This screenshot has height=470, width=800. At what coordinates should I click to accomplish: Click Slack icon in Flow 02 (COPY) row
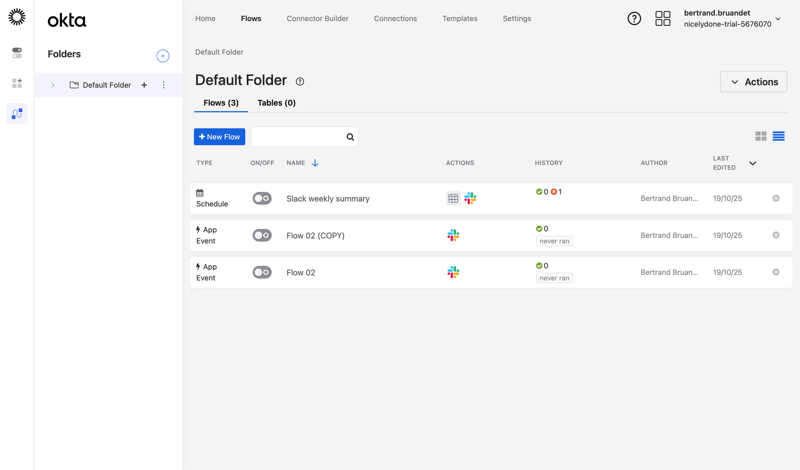(453, 235)
